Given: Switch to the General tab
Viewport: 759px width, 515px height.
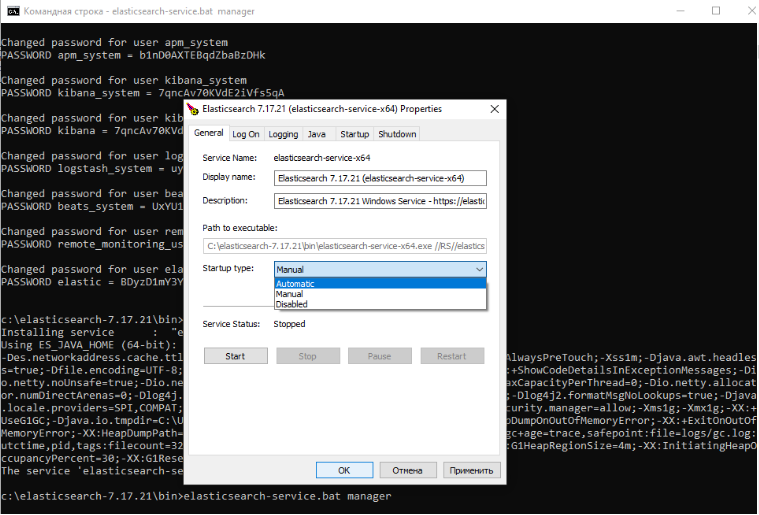Looking at the screenshot, I should (208, 133).
